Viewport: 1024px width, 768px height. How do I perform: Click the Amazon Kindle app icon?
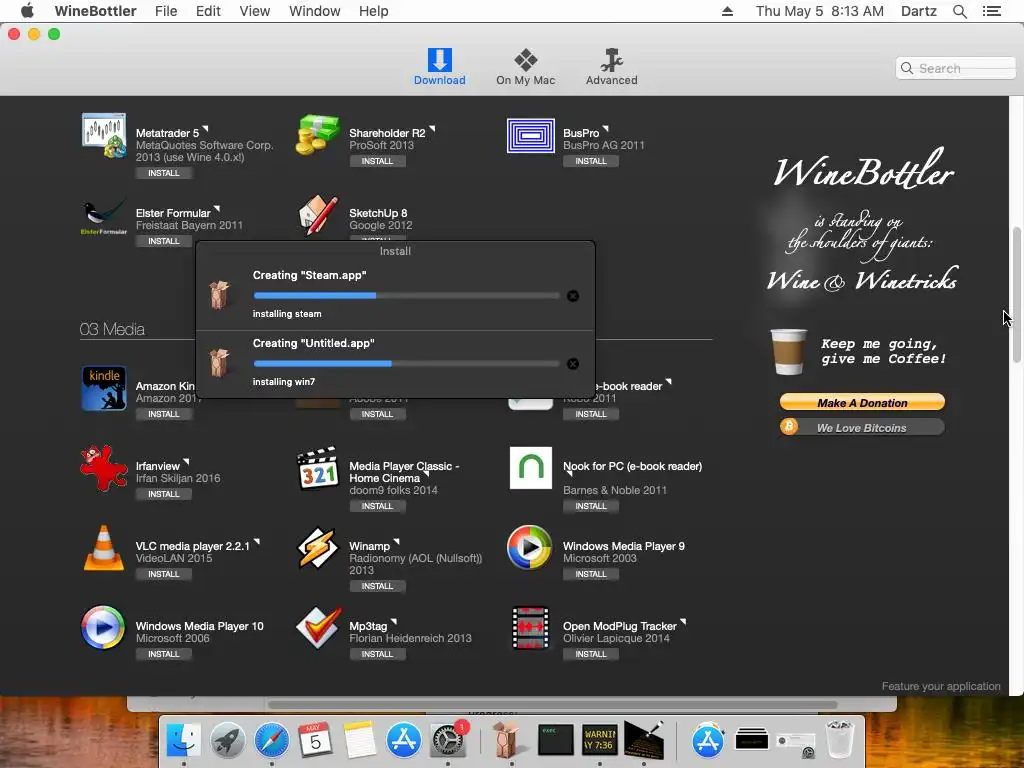click(x=104, y=388)
